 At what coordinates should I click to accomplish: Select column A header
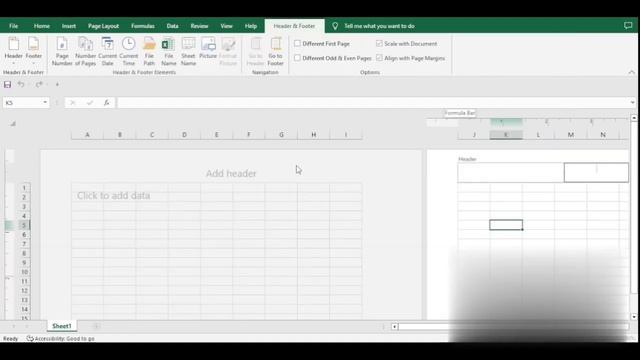point(87,135)
